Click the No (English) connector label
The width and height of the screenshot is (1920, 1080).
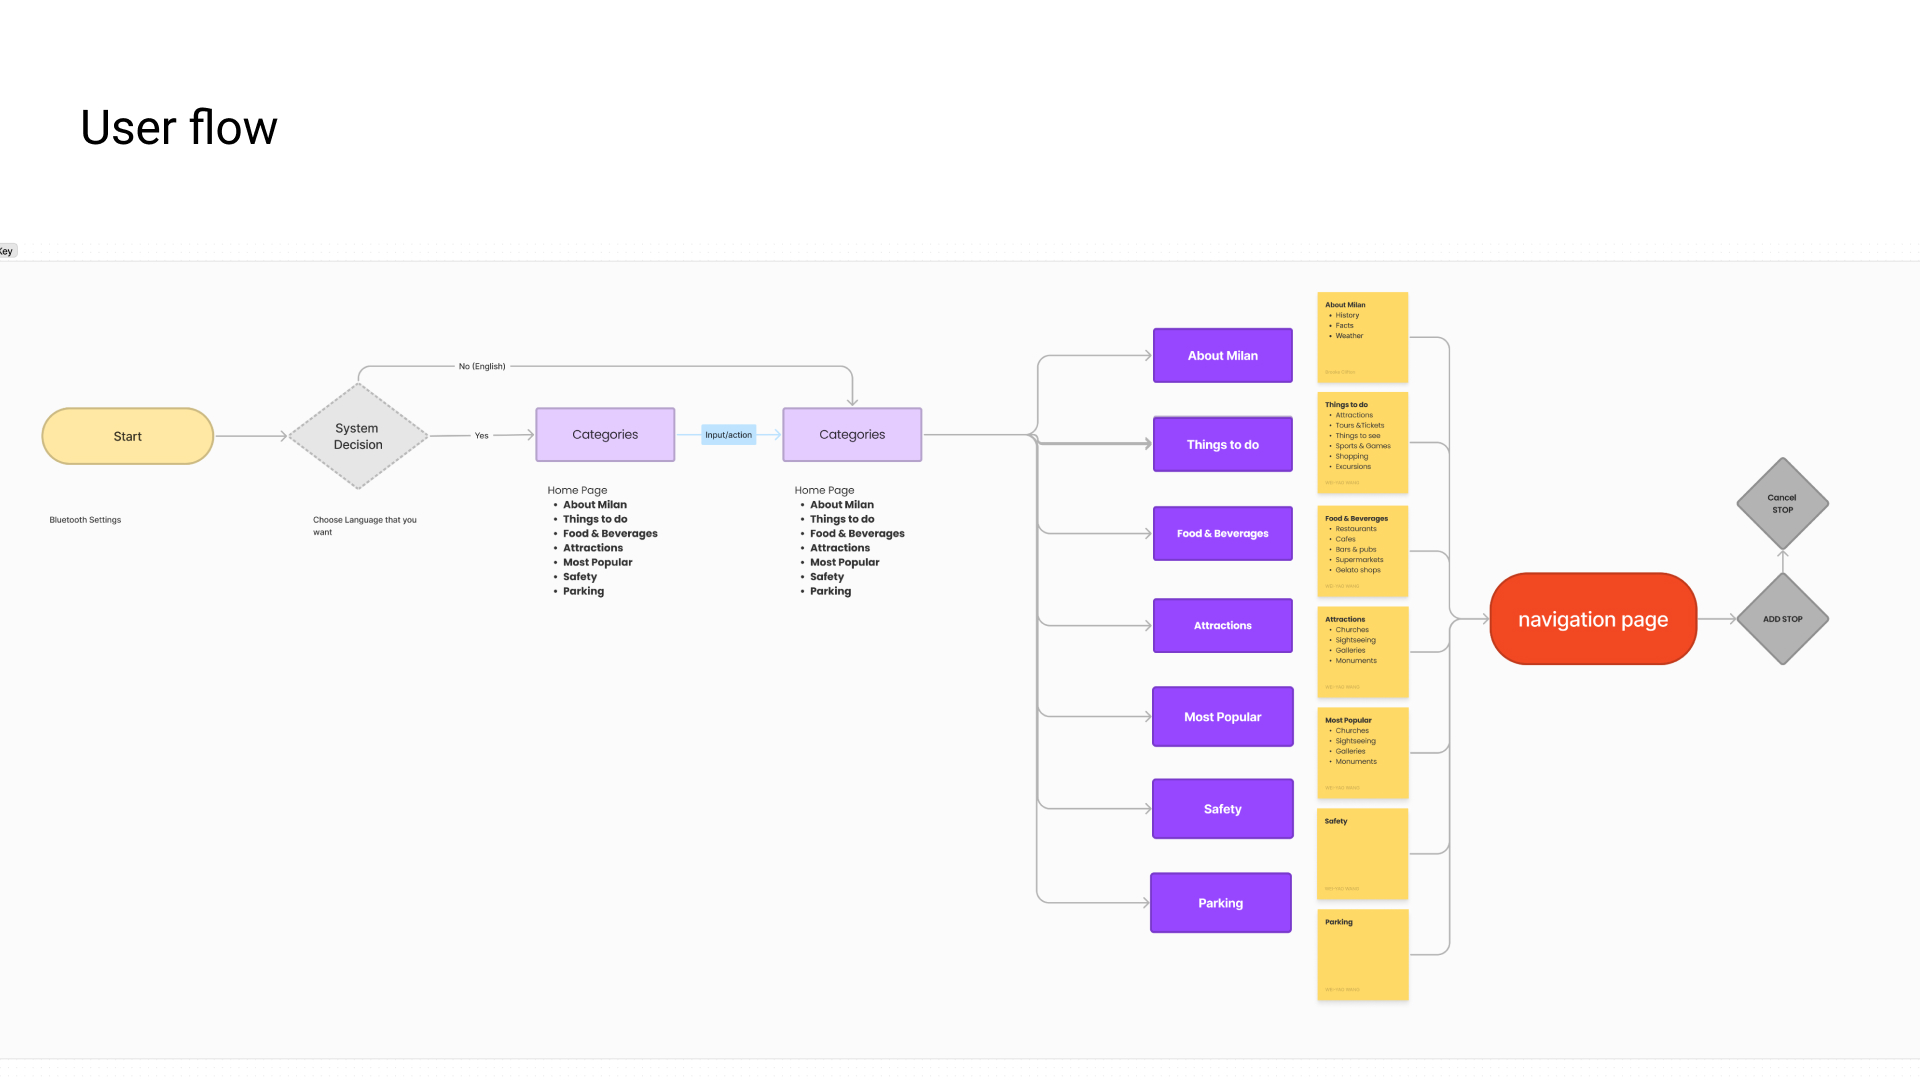[482, 366]
